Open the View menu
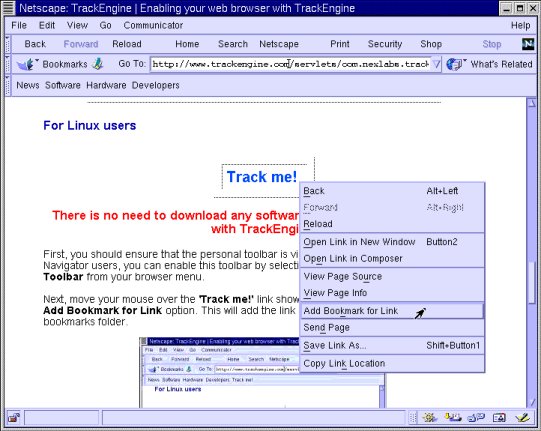The image size is (541, 431). click(77, 25)
